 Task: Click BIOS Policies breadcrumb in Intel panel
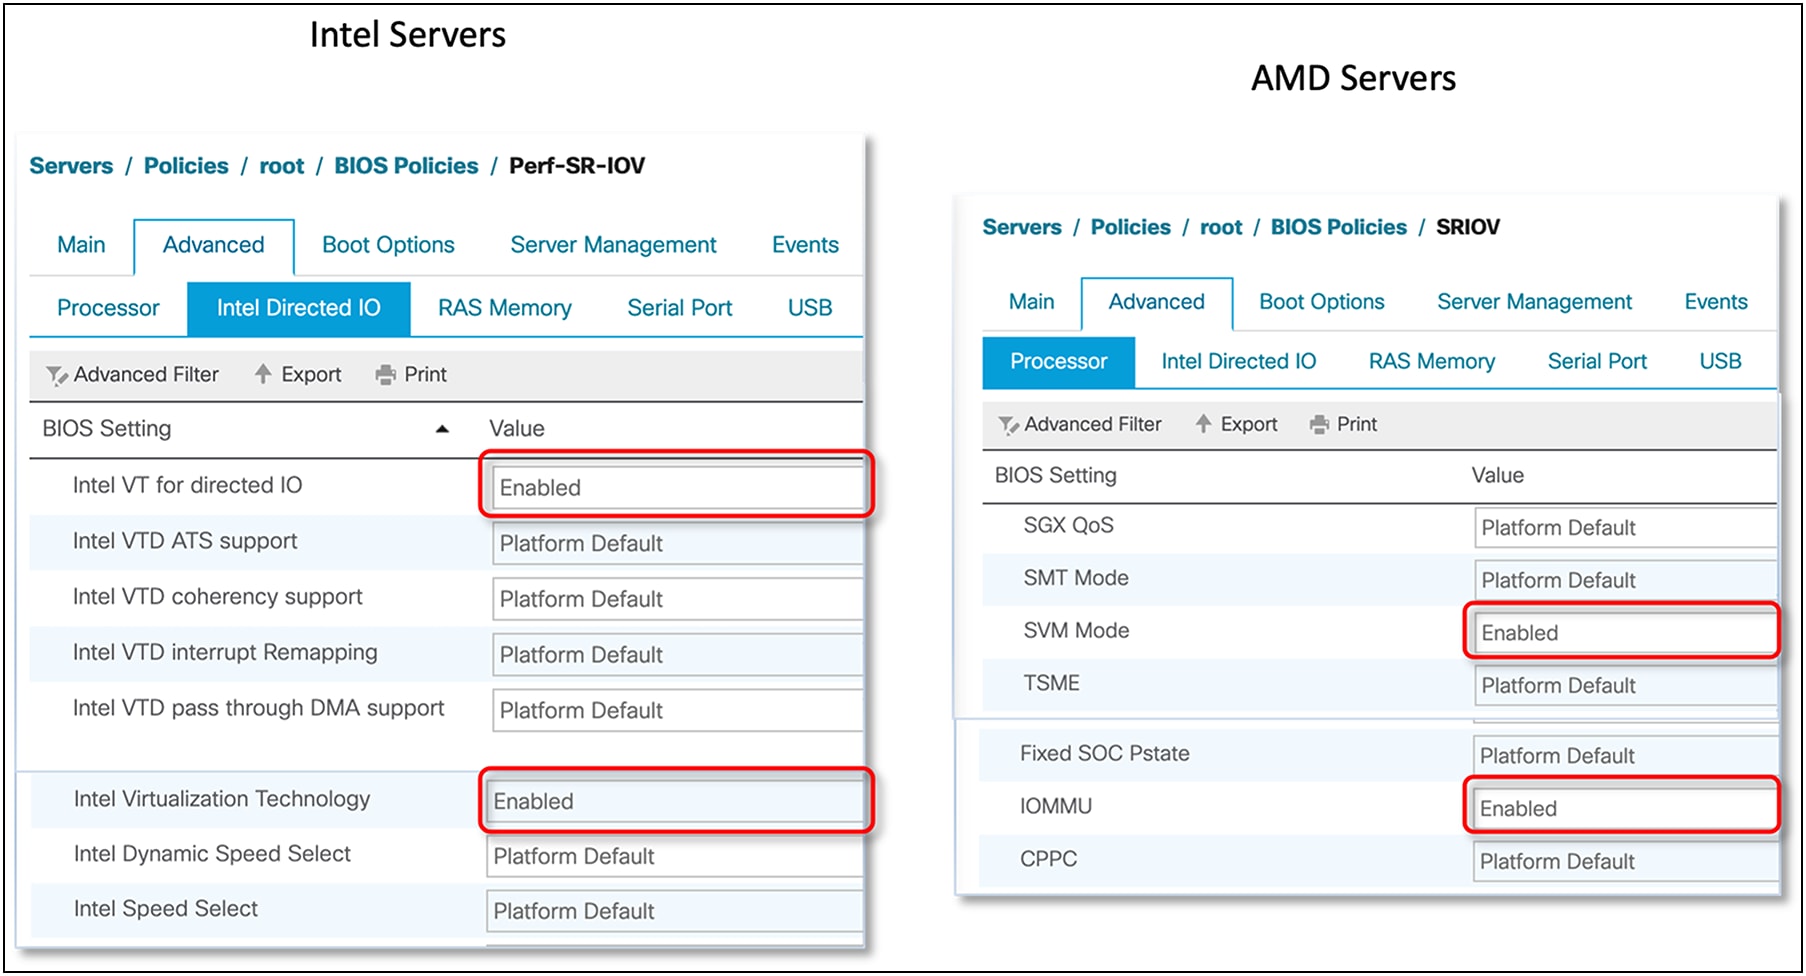406,166
